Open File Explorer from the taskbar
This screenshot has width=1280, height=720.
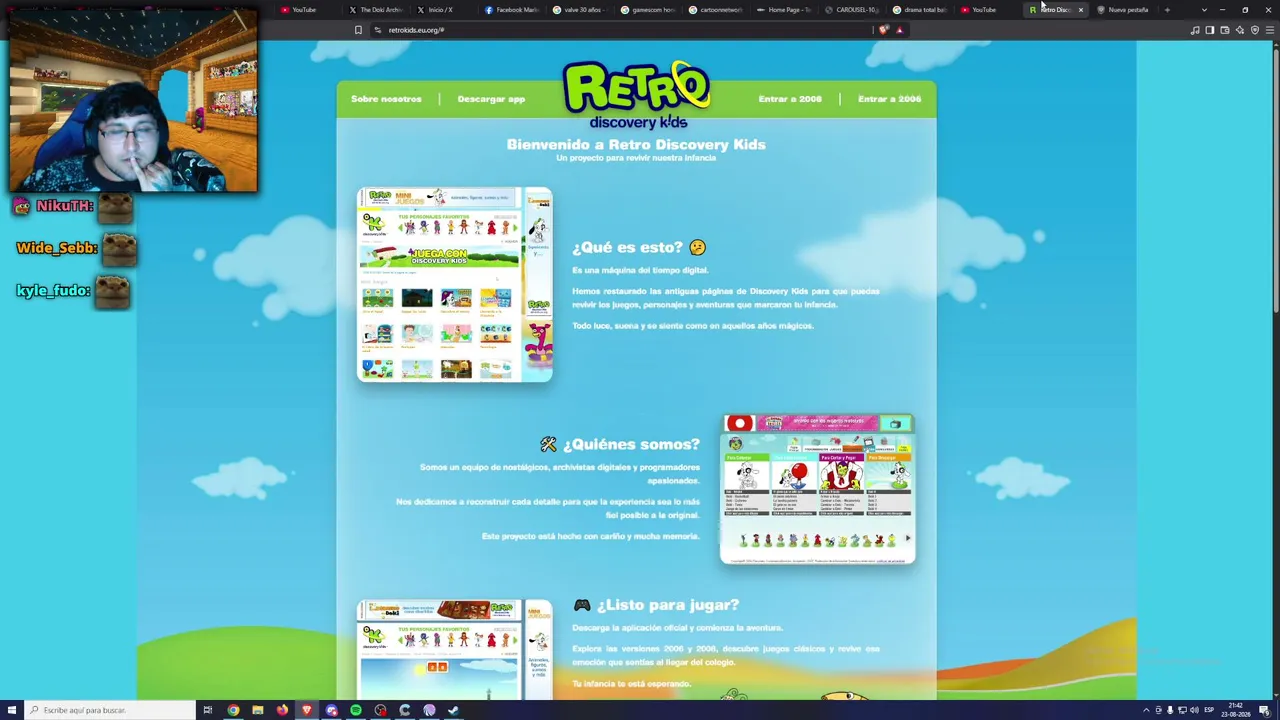[258, 710]
